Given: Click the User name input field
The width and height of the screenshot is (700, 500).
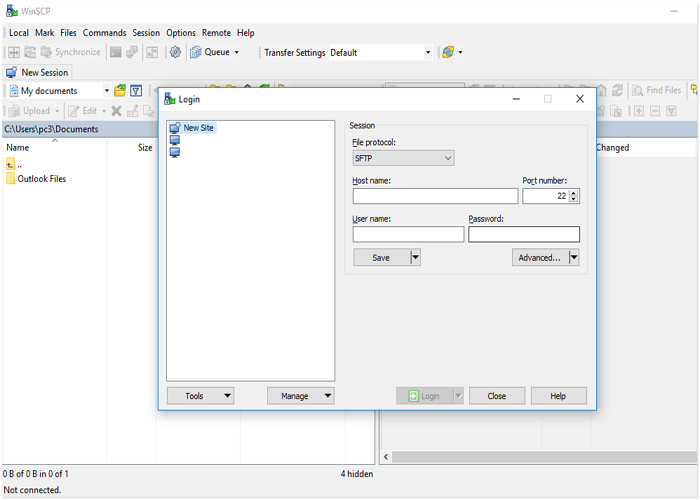Looking at the screenshot, I should pyautogui.click(x=408, y=234).
